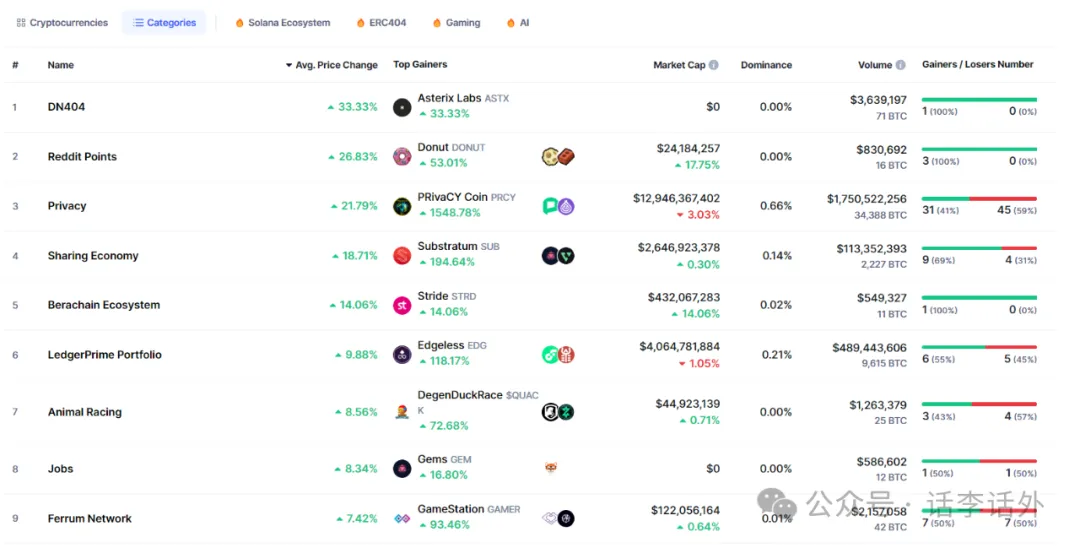Click the Donut coin icon
This screenshot has height=548, width=1080.
click(x=402, y=156)
